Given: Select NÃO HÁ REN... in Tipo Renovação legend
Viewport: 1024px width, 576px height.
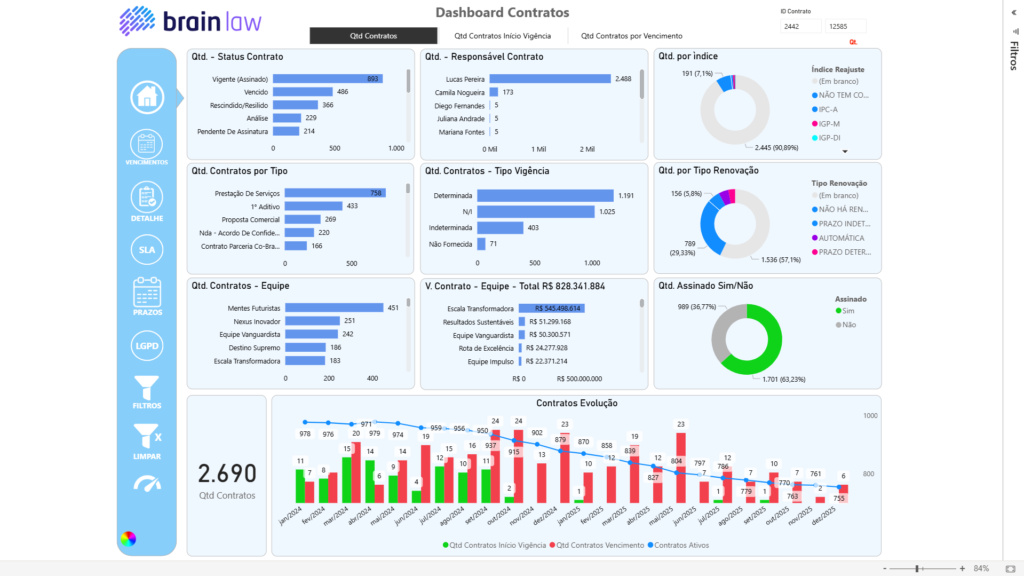Looking at the screenshot, I should point(840,210).
